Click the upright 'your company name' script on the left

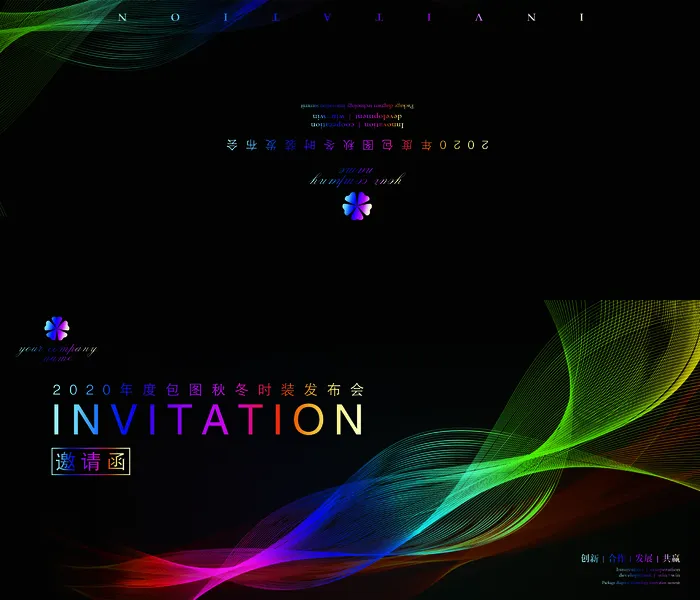[57, 353]
